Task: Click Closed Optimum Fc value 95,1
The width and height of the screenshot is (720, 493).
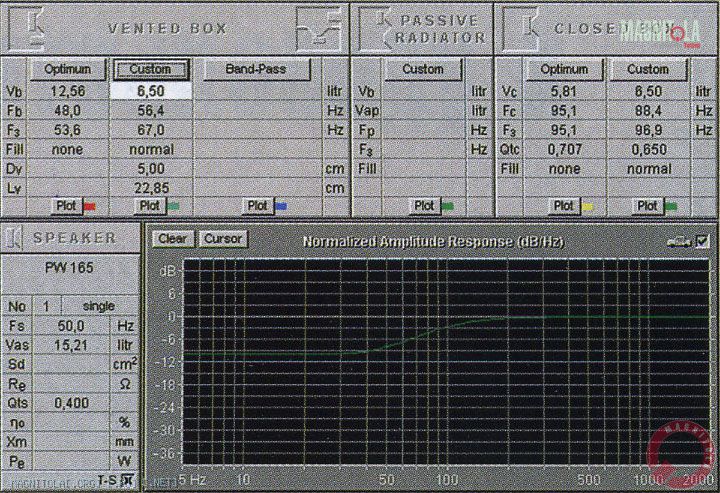Action: [x=564, y=111]
